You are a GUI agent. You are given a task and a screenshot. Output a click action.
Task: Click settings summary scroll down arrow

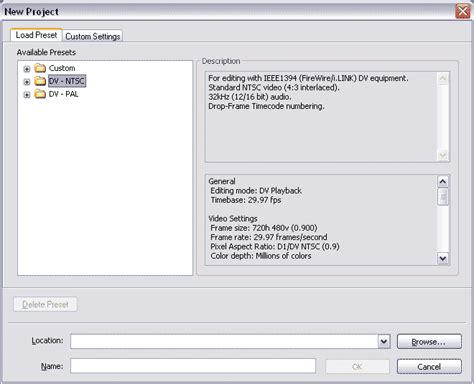(x=443, y=258)
